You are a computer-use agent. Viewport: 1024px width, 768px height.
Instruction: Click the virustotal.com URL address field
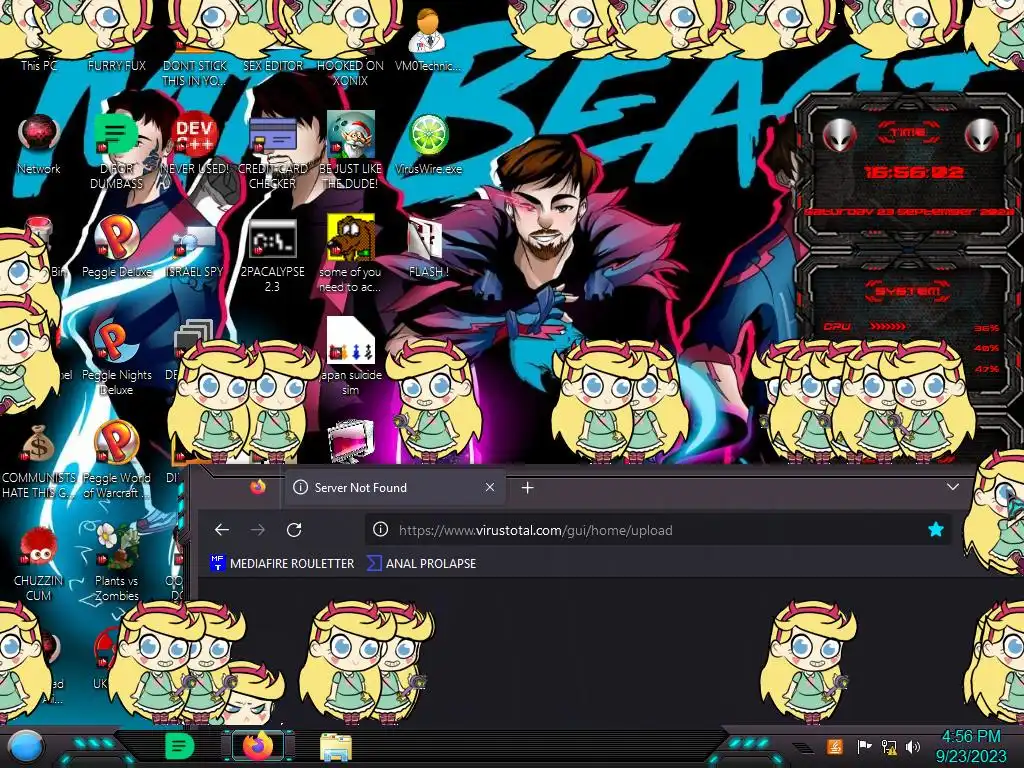click(657, 530)
